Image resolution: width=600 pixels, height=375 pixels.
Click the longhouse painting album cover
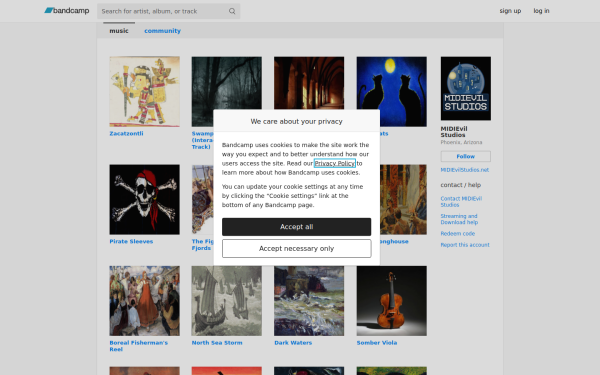tap(403, 199)
